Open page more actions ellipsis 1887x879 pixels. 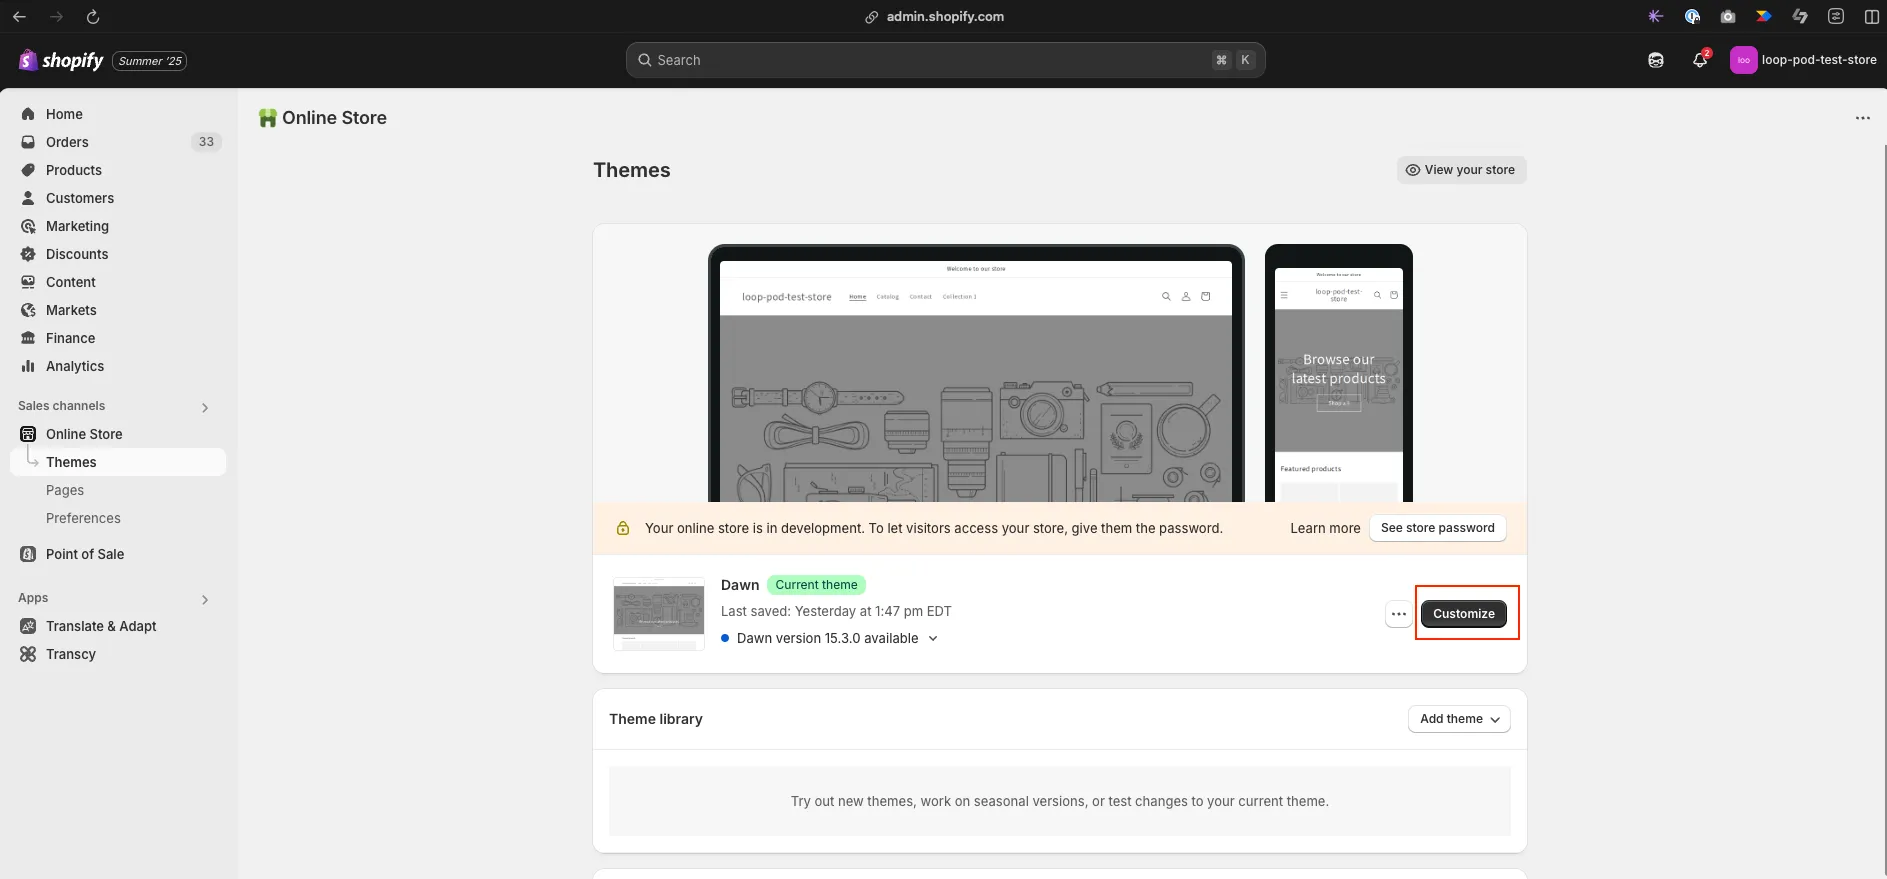(1863, 118)
